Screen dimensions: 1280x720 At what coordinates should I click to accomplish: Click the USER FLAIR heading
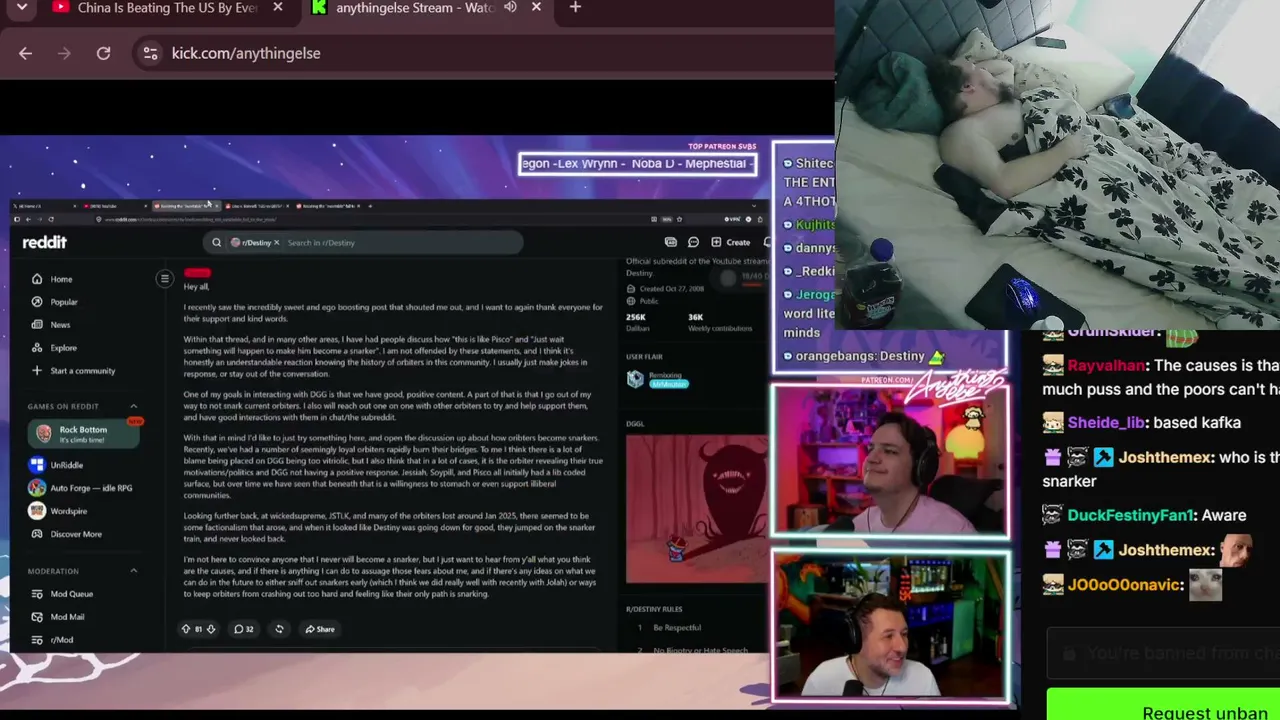[x=644, y=357]
